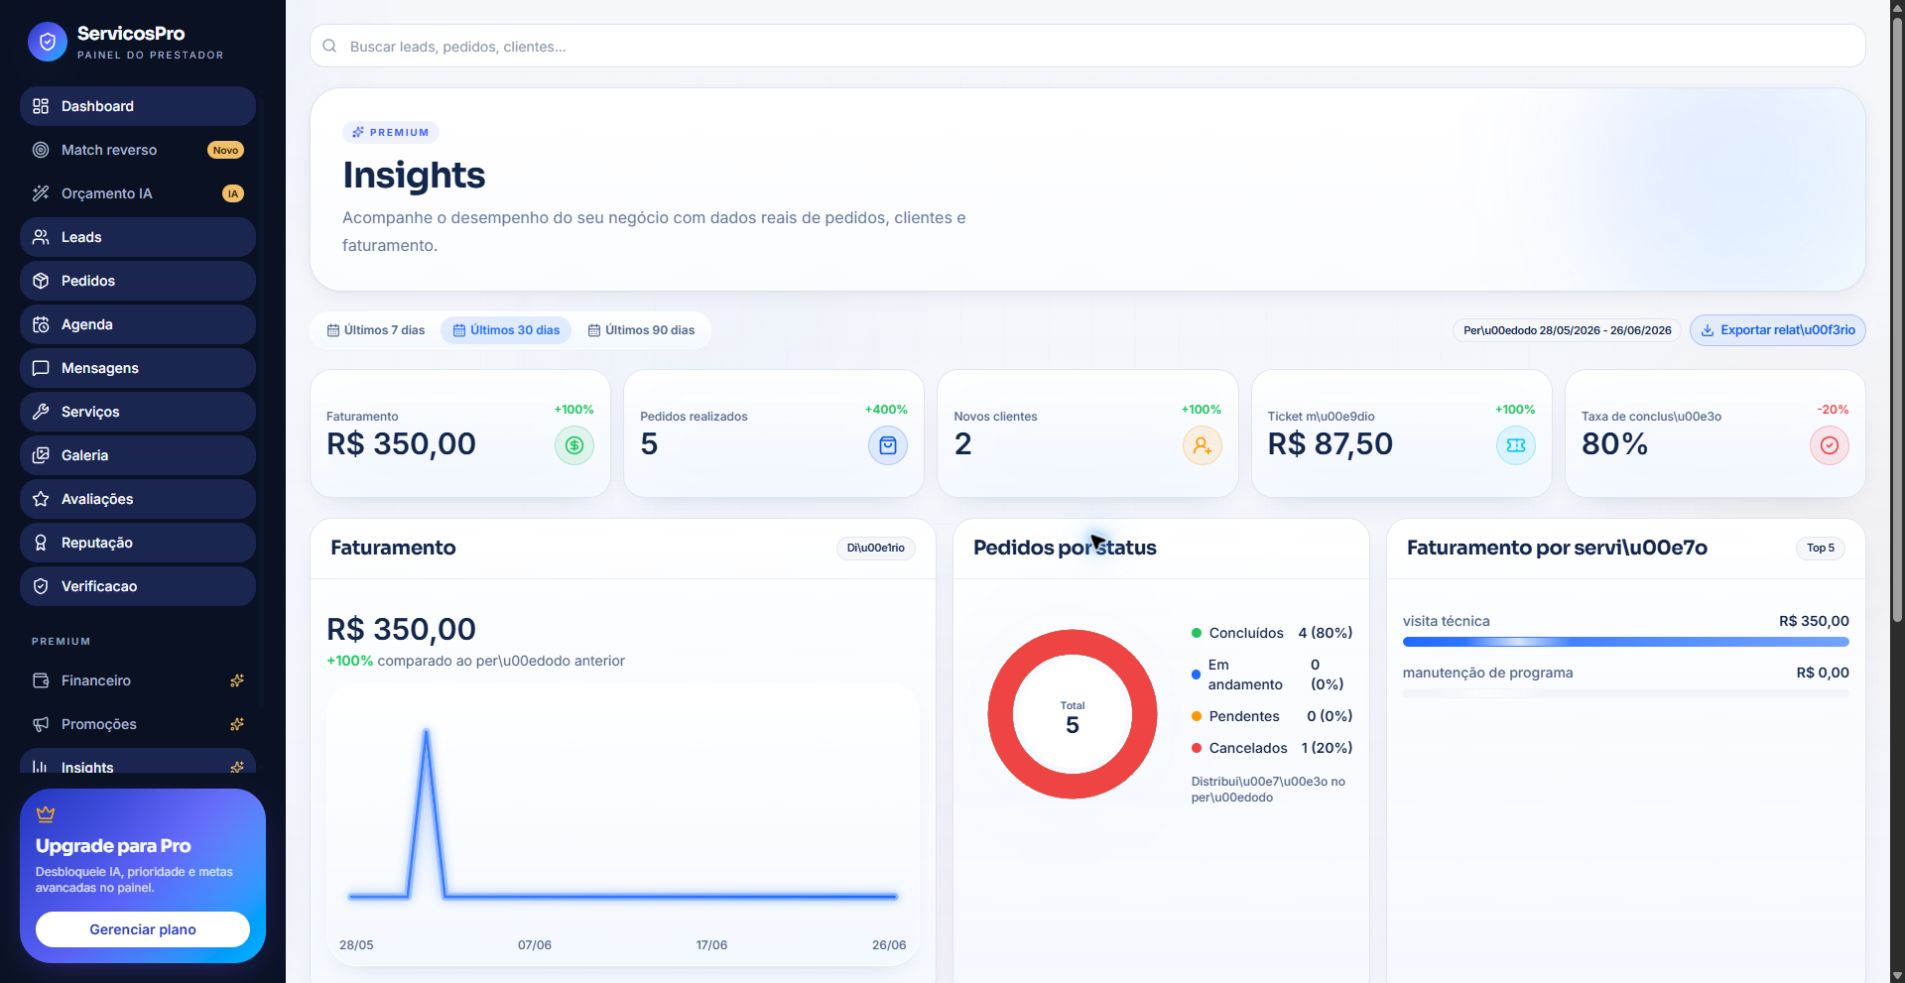Click the Insights bar chart icon
The image size is (1905, 983).
pyautogui.click(x=41, y=766)
